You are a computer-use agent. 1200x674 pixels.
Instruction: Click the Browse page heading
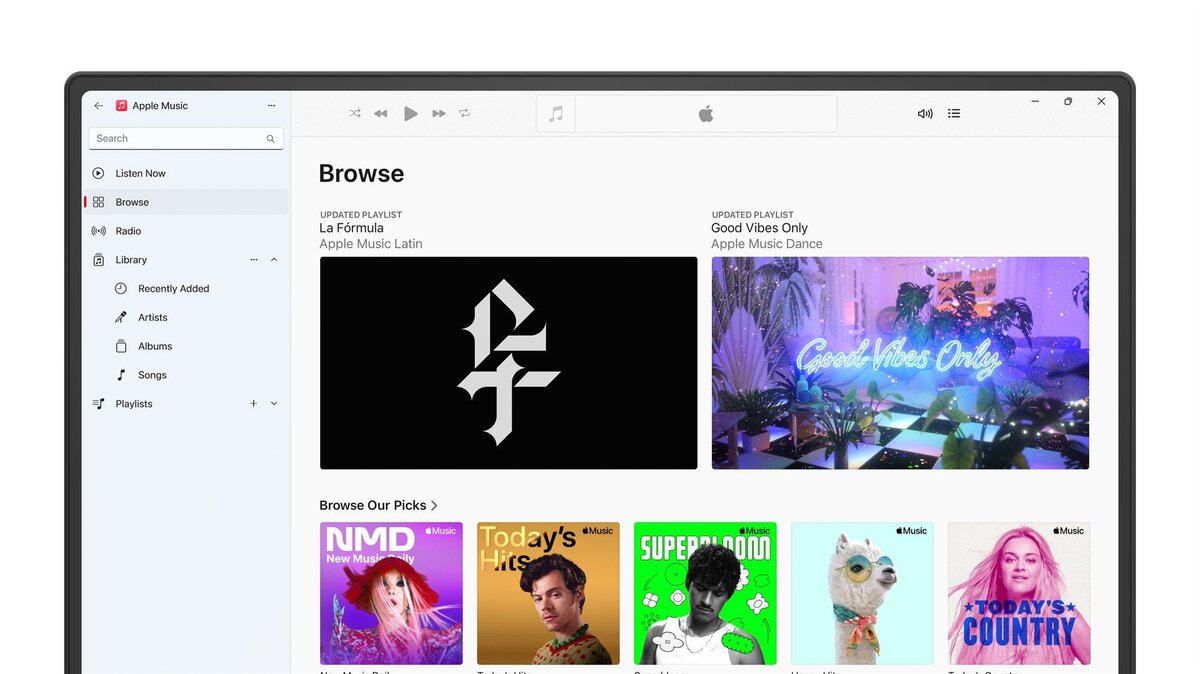tap(361, 174)
